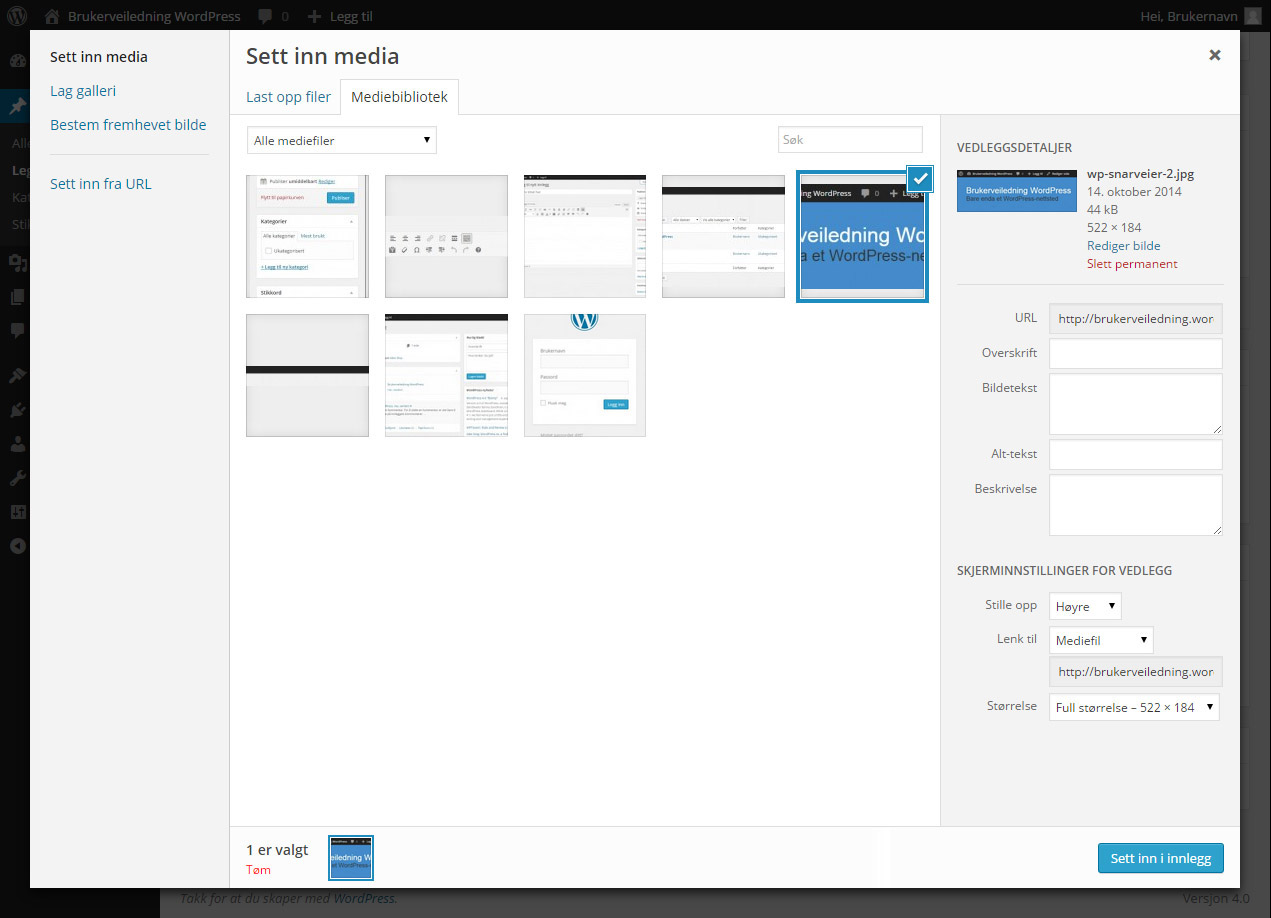Select the post editor screenshot thumbnail
The width and height of the screenshot is (1271, 918).
click(x=585, y=236)
